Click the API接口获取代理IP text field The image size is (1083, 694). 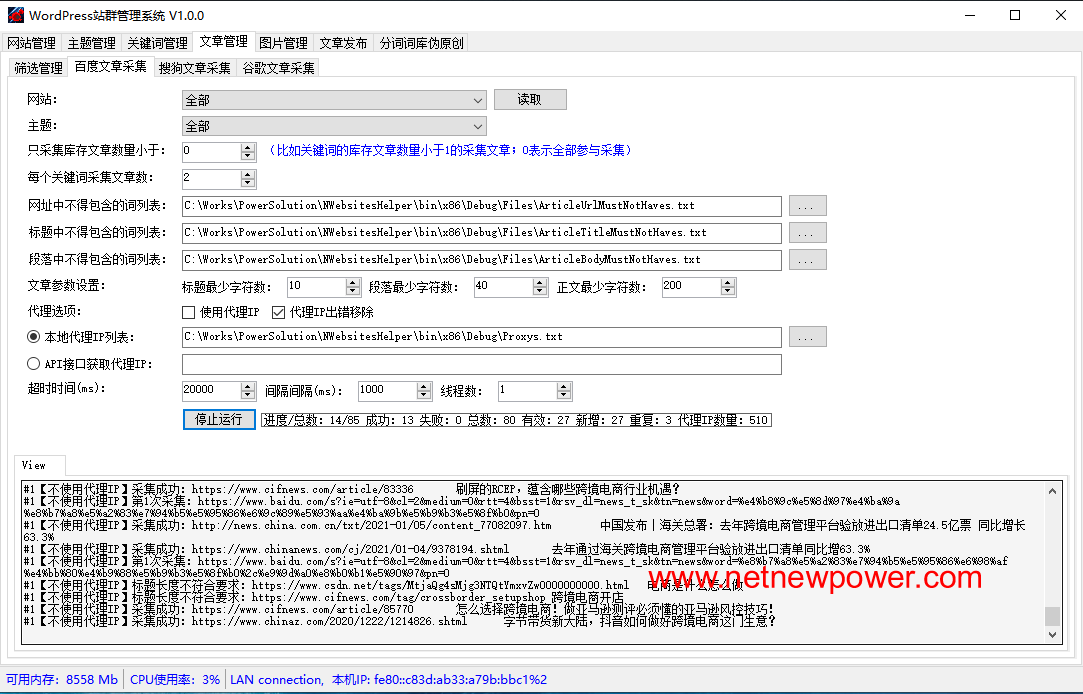tap(481, 364)
